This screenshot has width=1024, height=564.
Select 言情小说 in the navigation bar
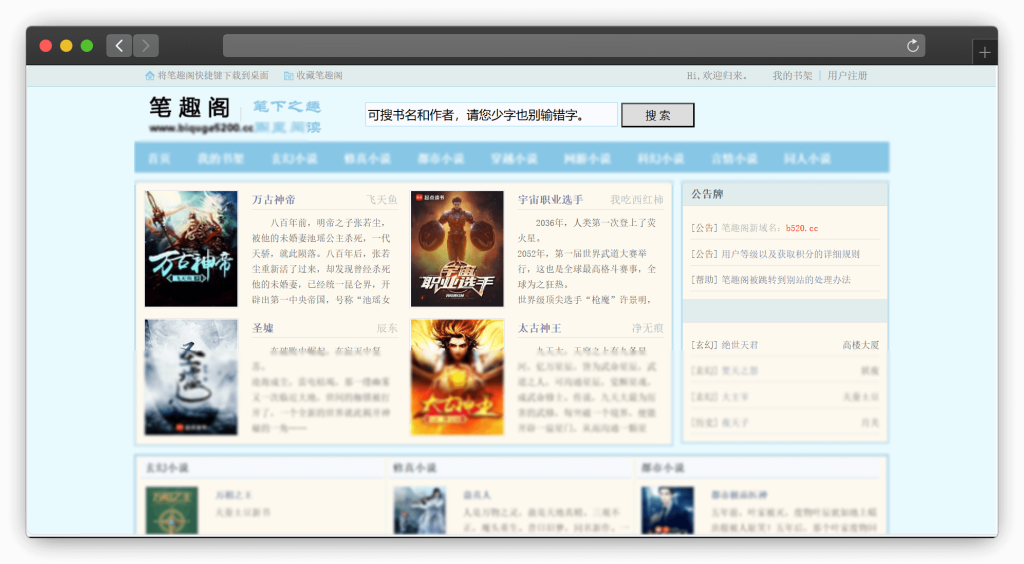pyautogui.click(x=734, y=159)
